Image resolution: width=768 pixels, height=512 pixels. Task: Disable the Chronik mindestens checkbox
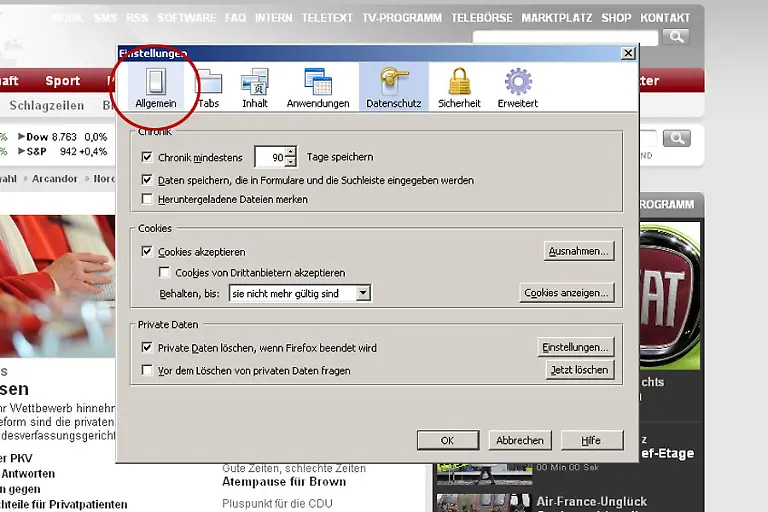pyautogui.click(x=147, y=157)
